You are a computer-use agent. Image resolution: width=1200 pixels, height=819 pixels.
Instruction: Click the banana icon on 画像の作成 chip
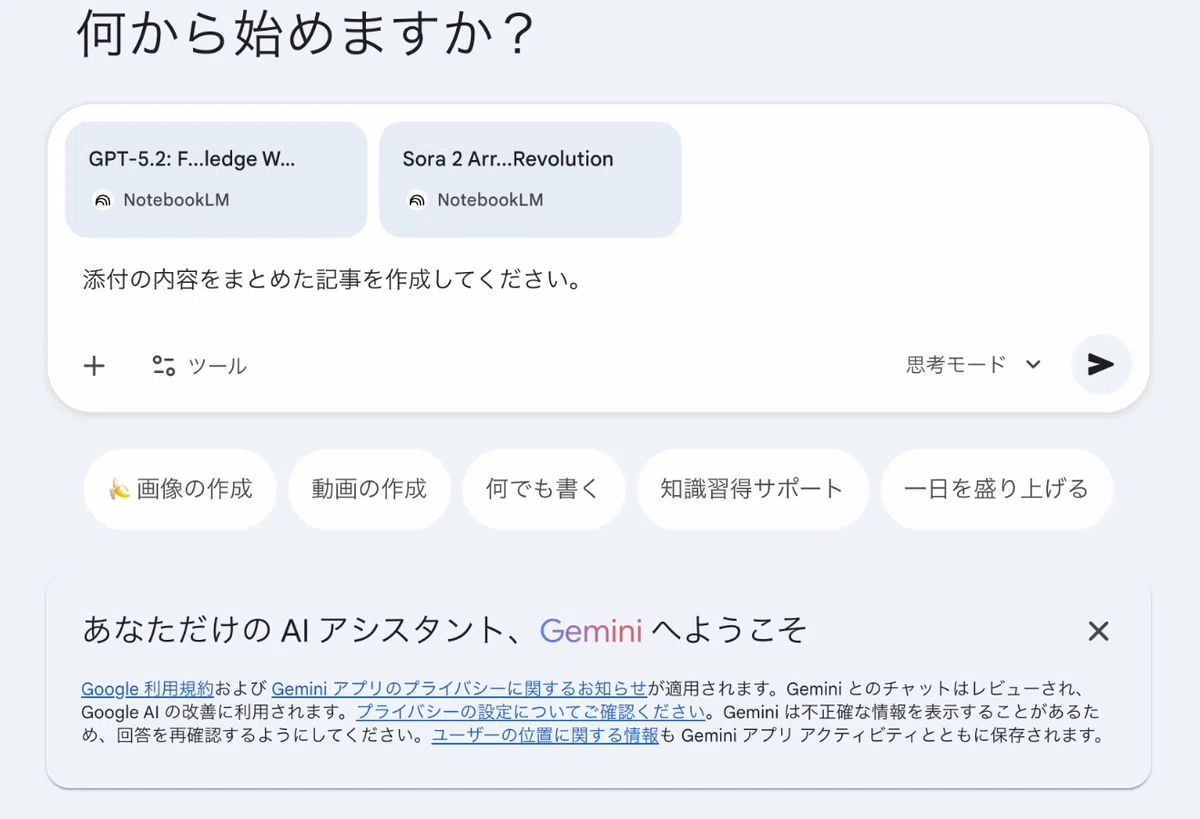coord(119,489)
